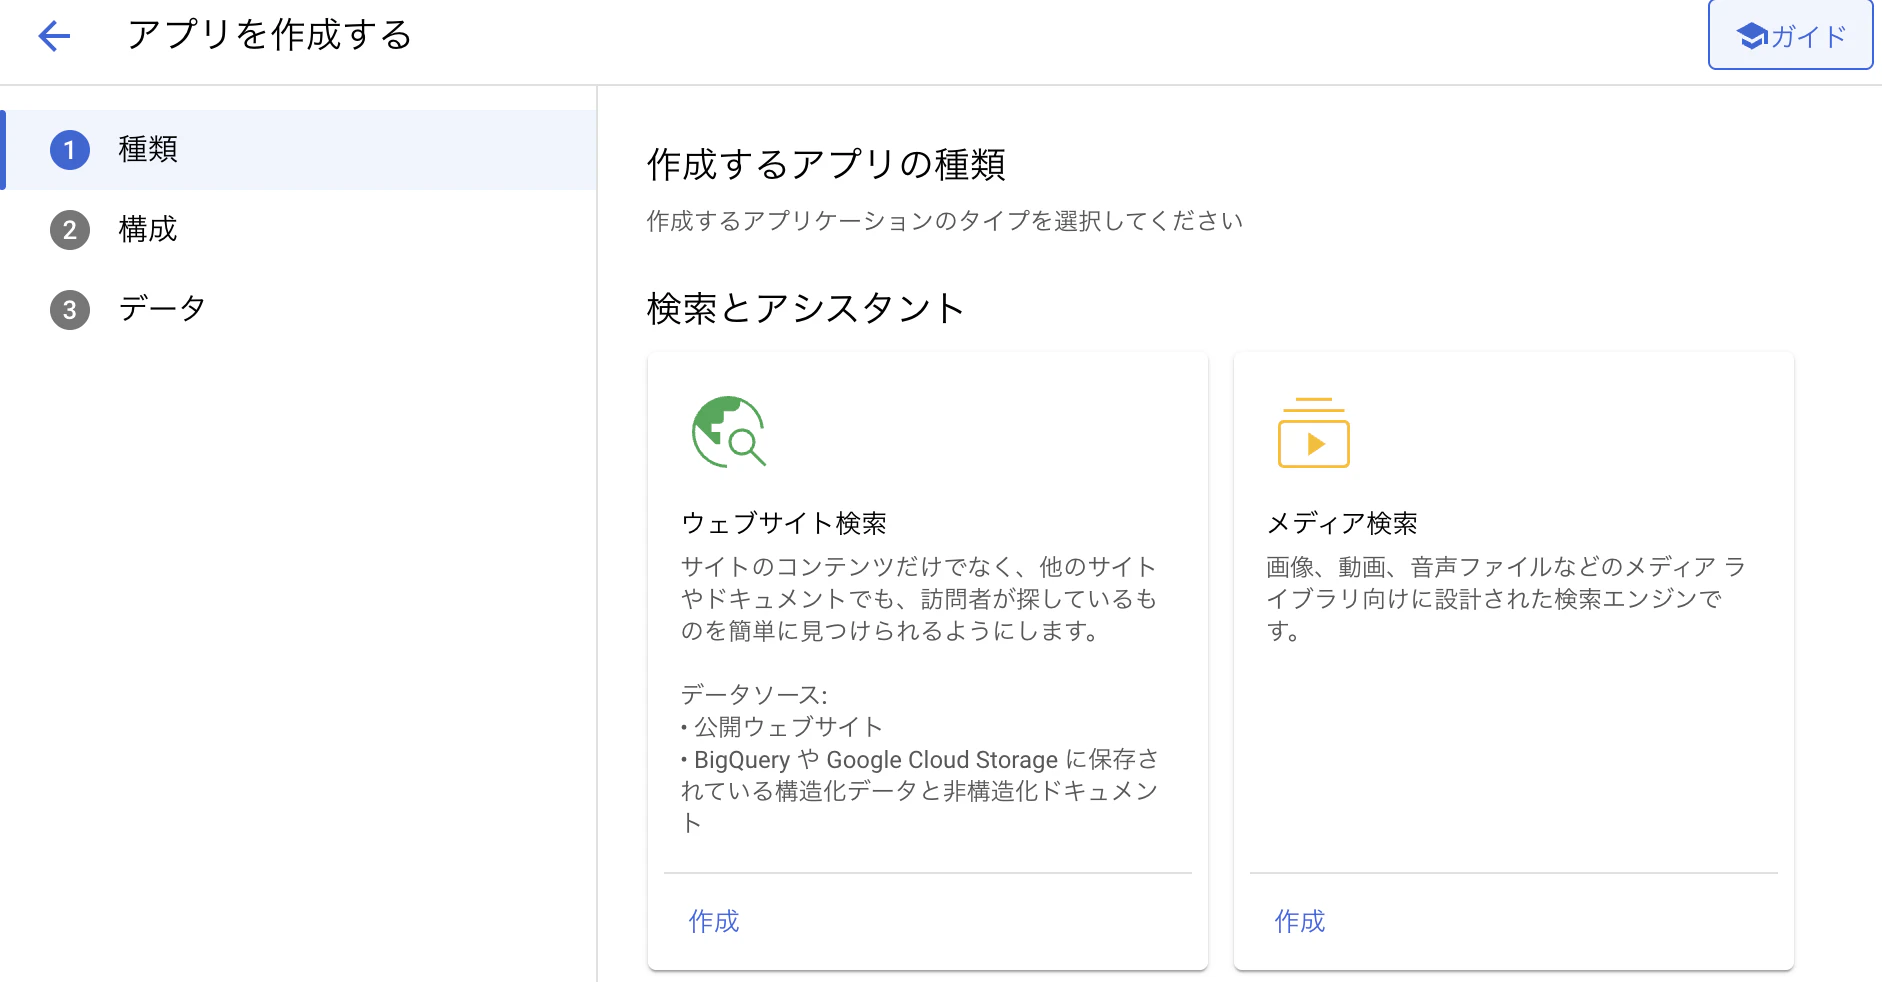This screenshot has width=1882, height=982.
Task: Click 作成 under ウェブサイト検索 card
Action: 714,921
